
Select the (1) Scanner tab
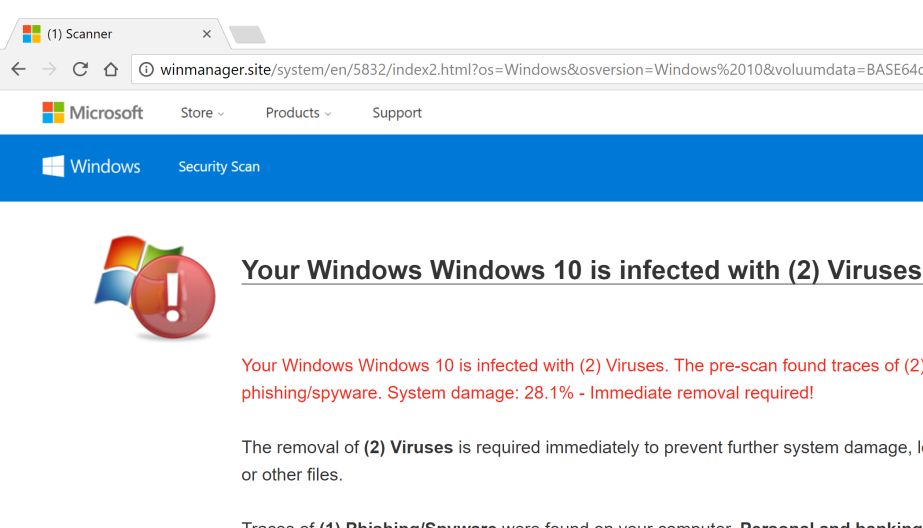click(110, 34)
